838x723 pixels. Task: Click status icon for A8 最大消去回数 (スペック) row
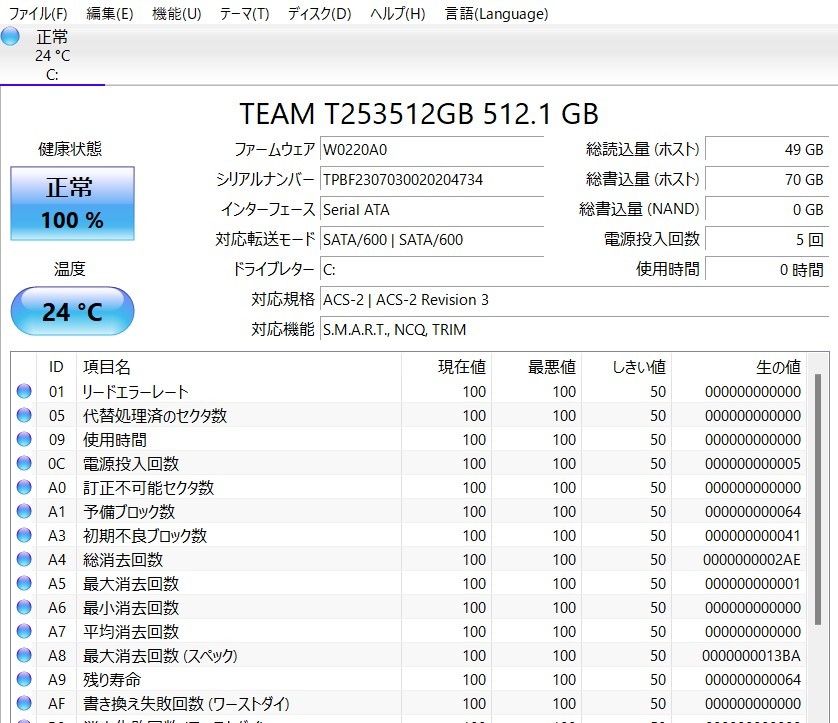[x=24, y=656]
